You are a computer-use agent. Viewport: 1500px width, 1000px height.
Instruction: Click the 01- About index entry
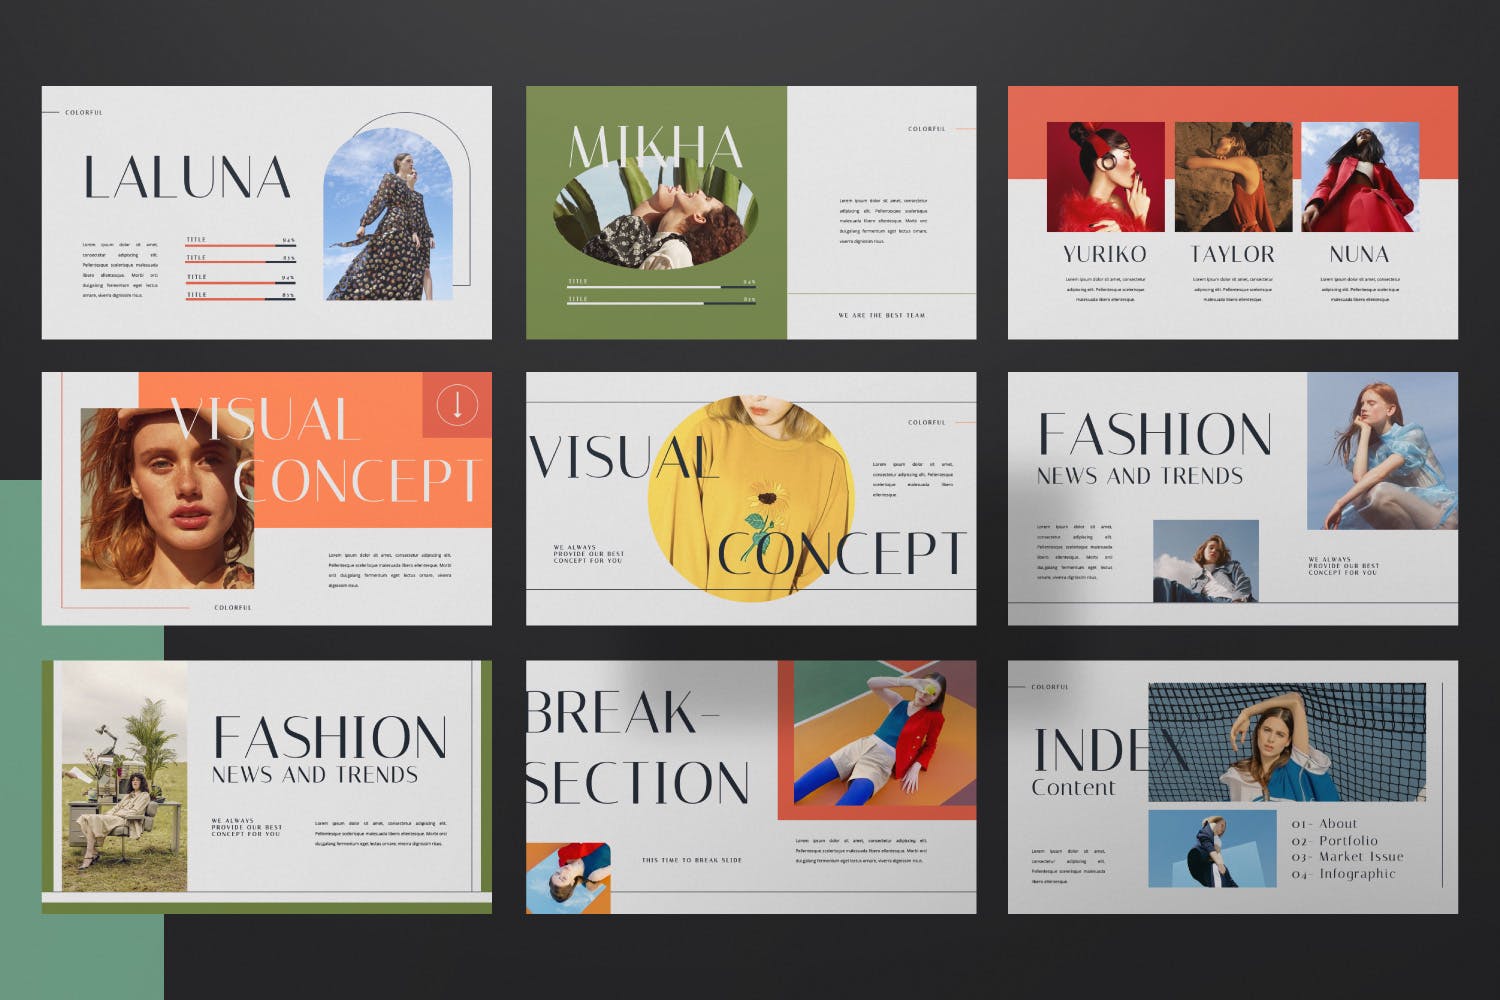tap(1324, 824)
